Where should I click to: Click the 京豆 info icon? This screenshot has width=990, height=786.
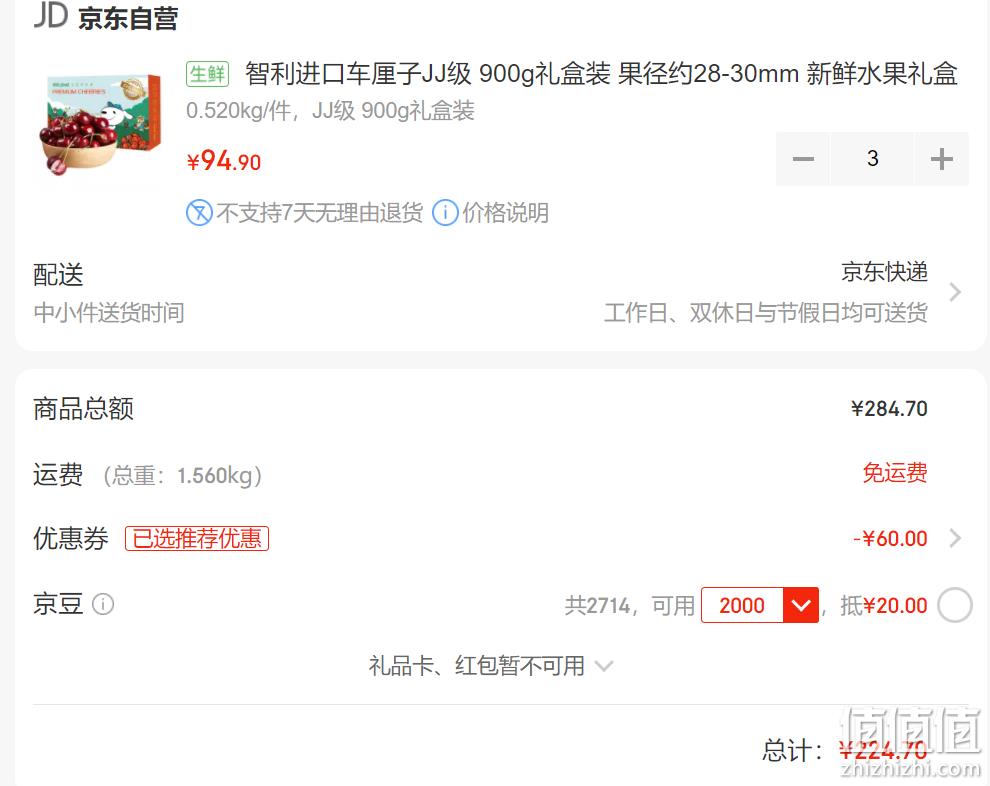pos(103,604)
